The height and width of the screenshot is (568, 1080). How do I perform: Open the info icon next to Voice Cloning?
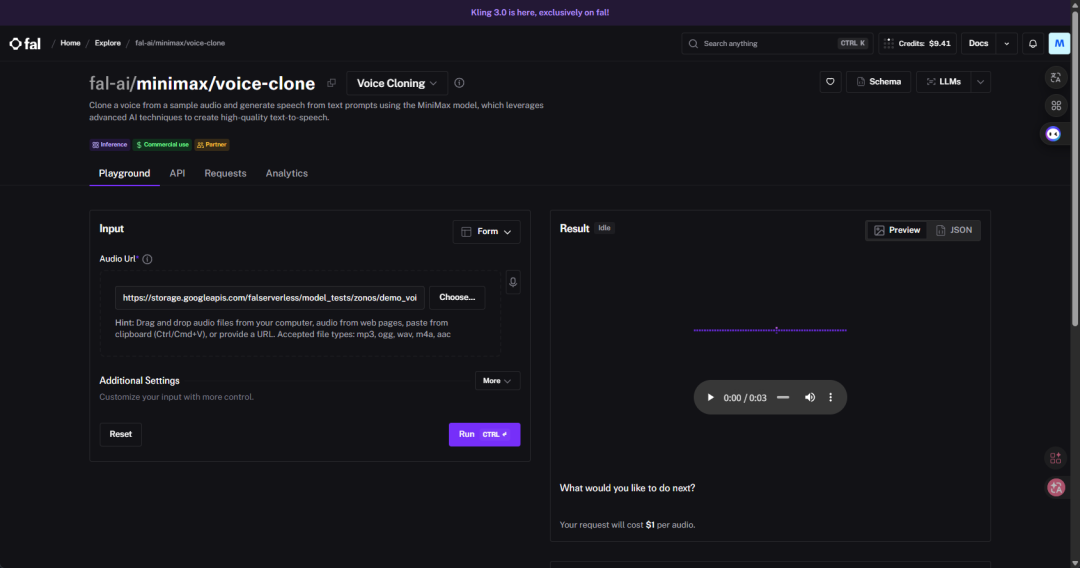coord(459,83)
